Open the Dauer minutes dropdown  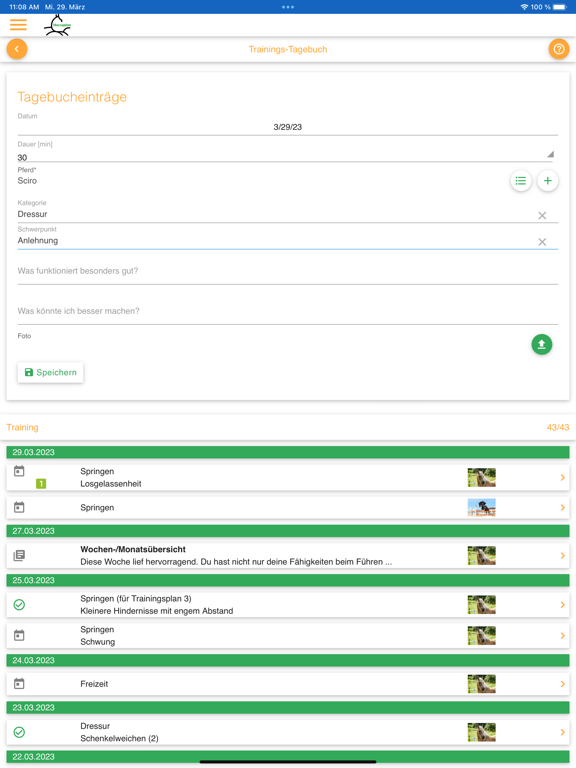[x=550, y=154]
